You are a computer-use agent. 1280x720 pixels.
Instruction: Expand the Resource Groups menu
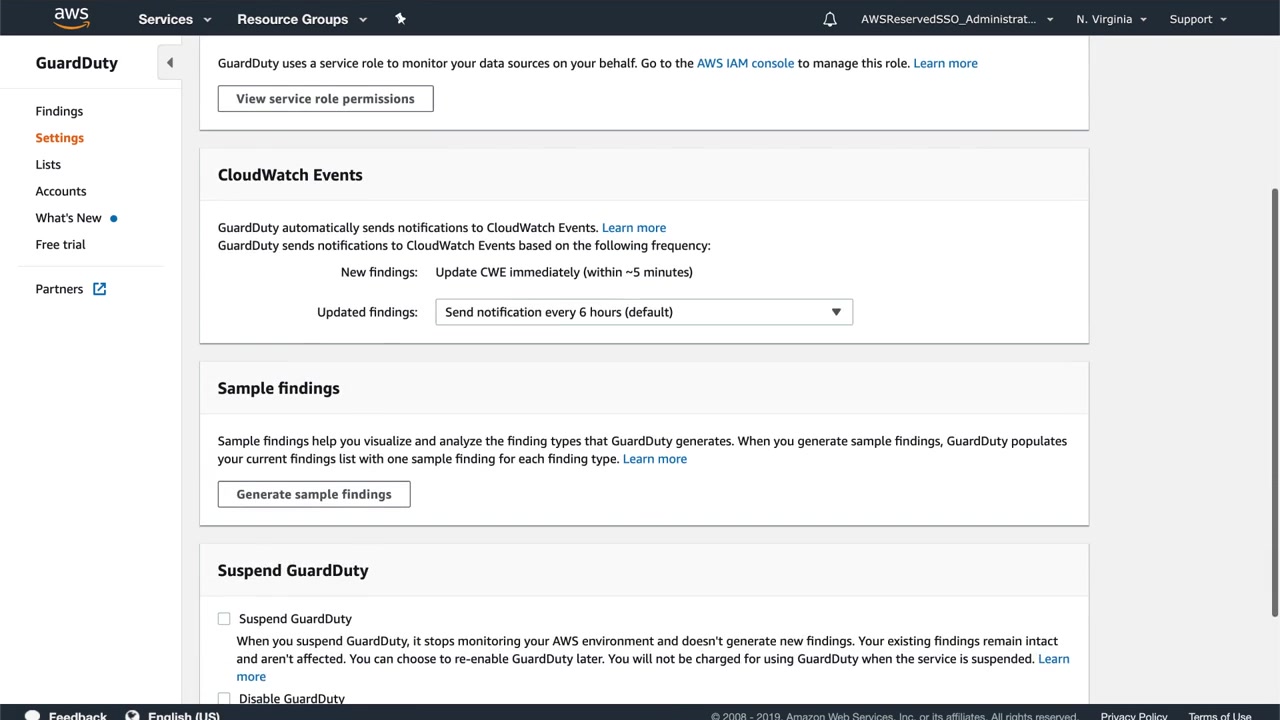point(302,19)
